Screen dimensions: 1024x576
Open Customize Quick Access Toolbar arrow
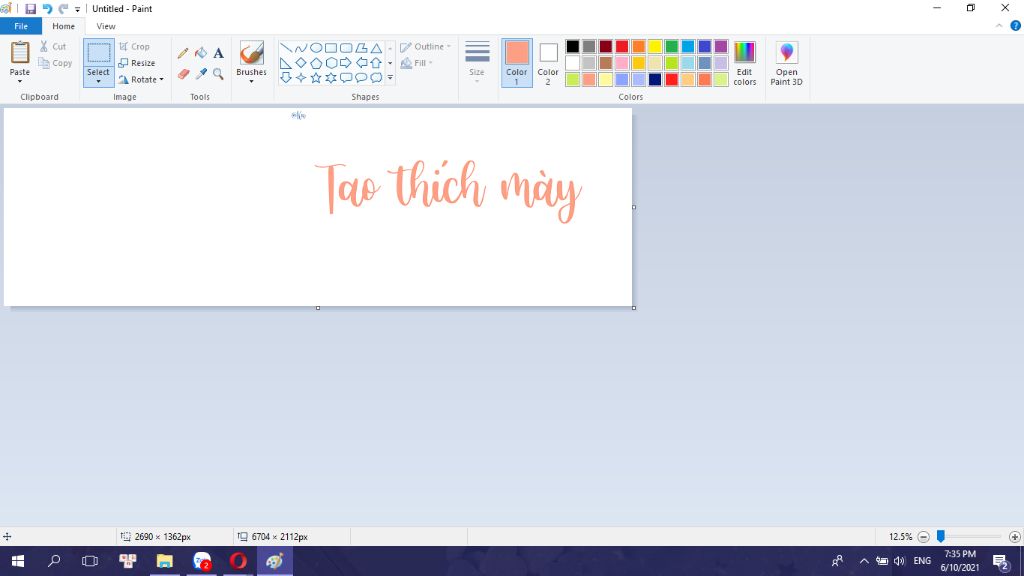(77, 9)
